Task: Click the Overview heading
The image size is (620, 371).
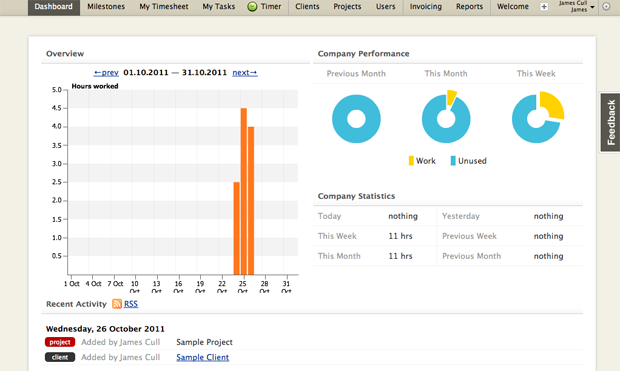Action: pyautogui.click(x=65, y=54)
